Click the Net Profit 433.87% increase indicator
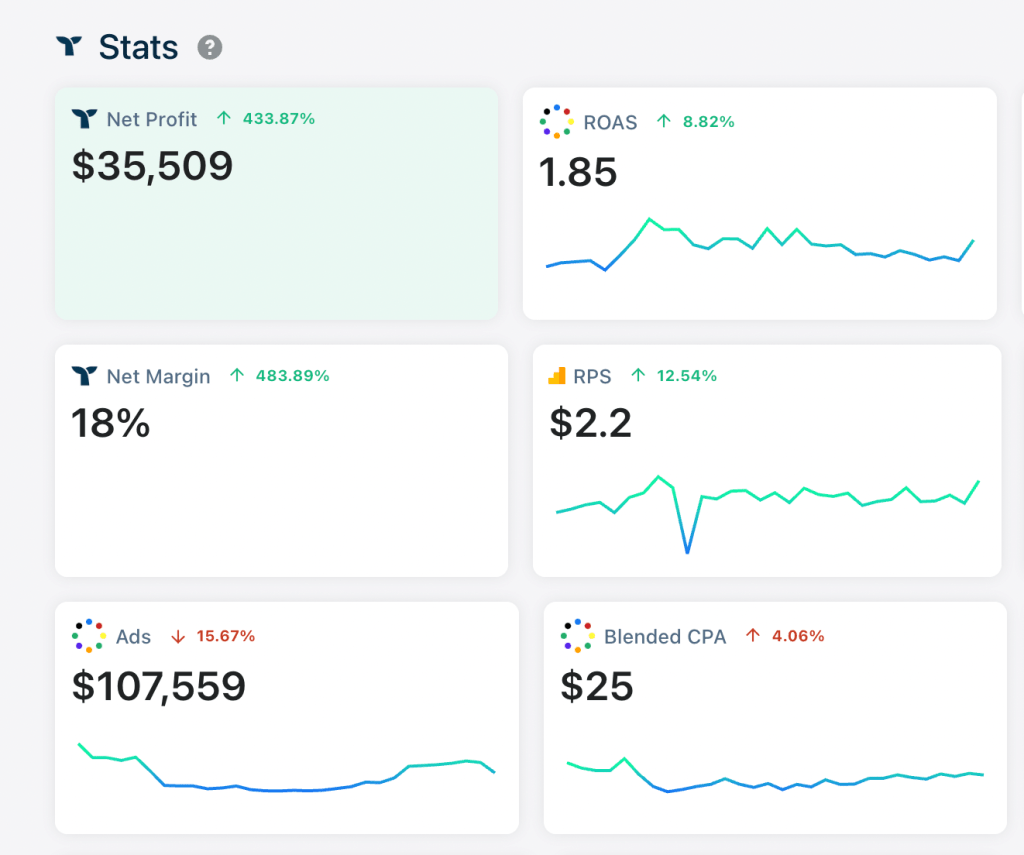Image resolution: width=1024 pixels, height=855 pixels. (x=266, y=119)
